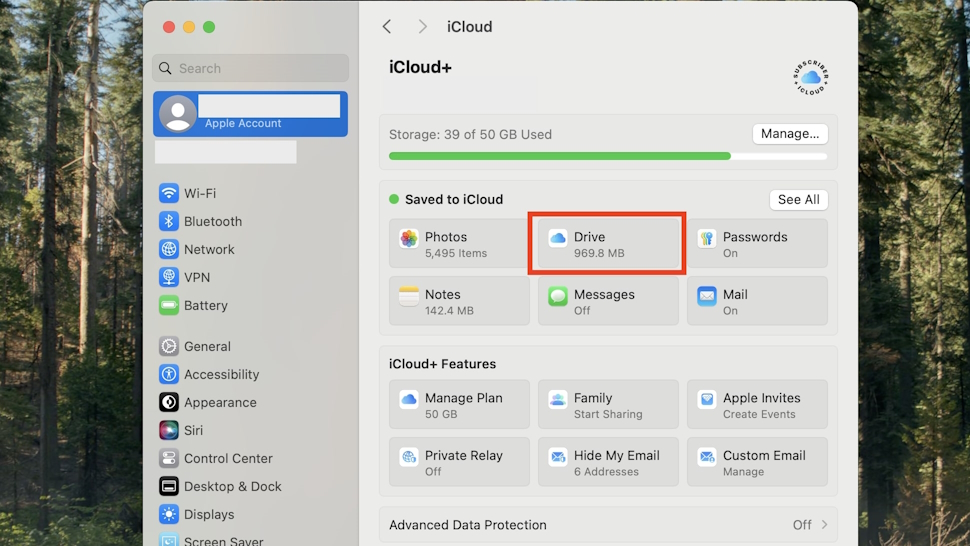Click '6 Addresses' under Hide My Email
The height and width of the screenshot is (546, 970).
point(606,472)
